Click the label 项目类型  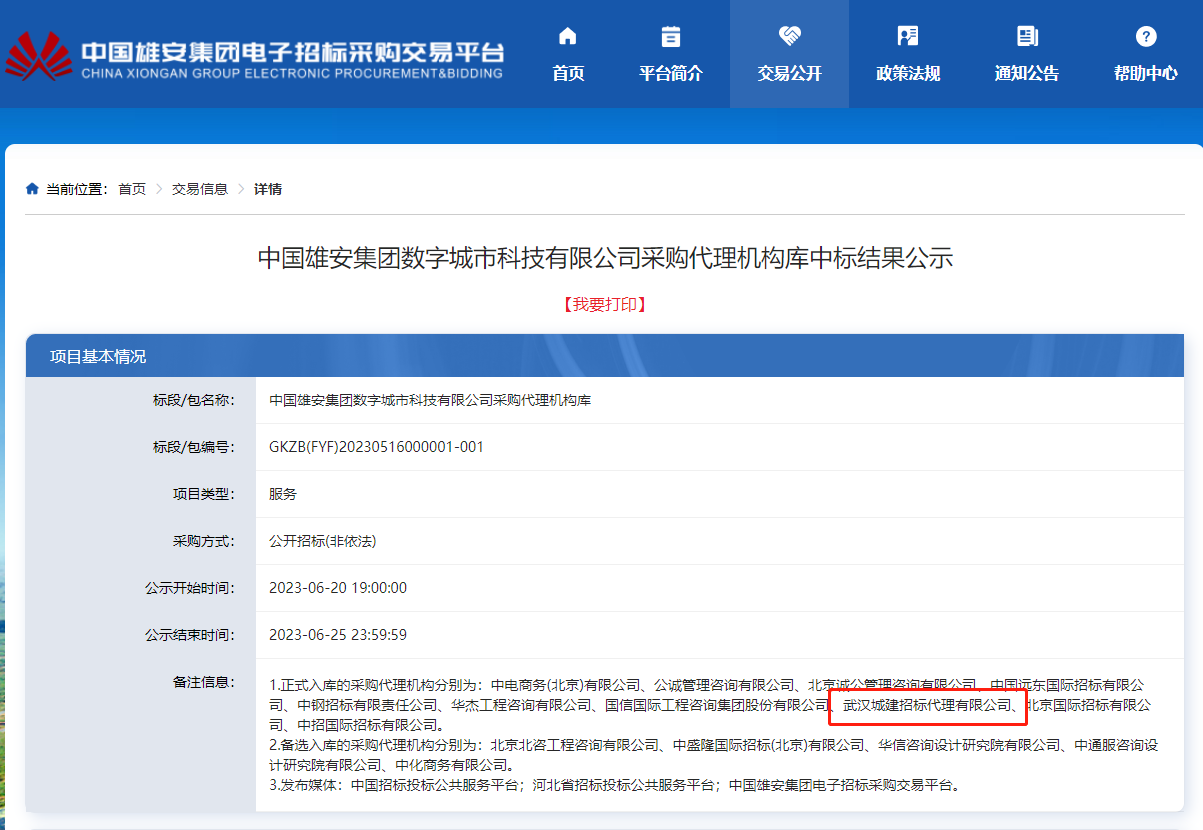[204, 494]
